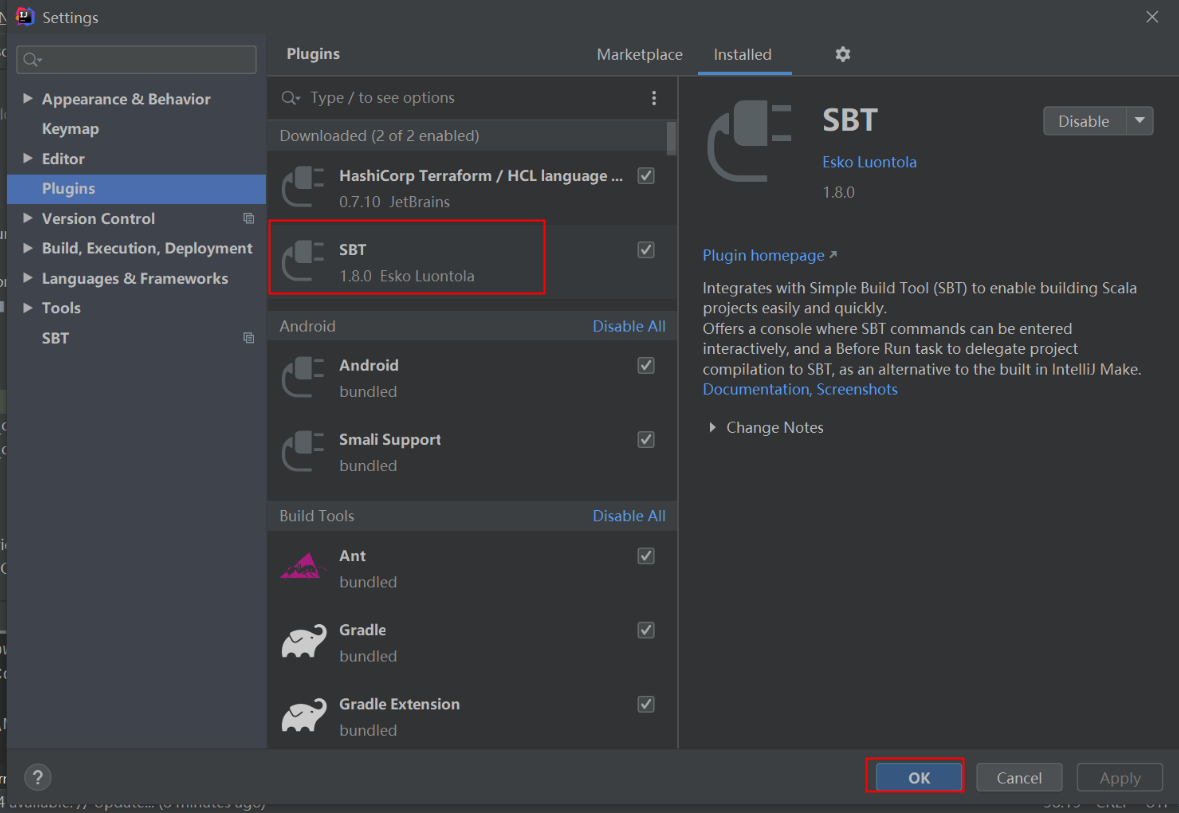Click the IntelliJ logo in title bar

(x=25, y=16)
